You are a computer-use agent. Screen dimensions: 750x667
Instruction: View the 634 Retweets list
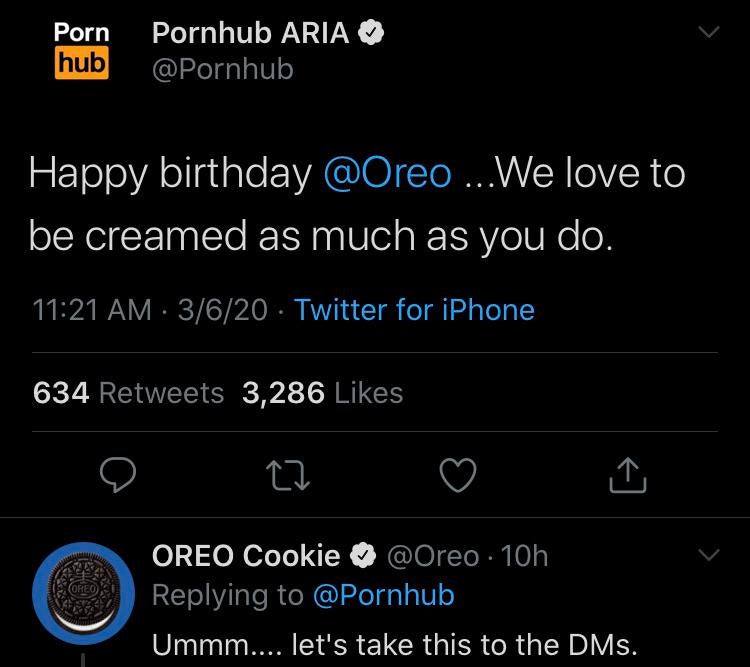click(x=128, y=393)
